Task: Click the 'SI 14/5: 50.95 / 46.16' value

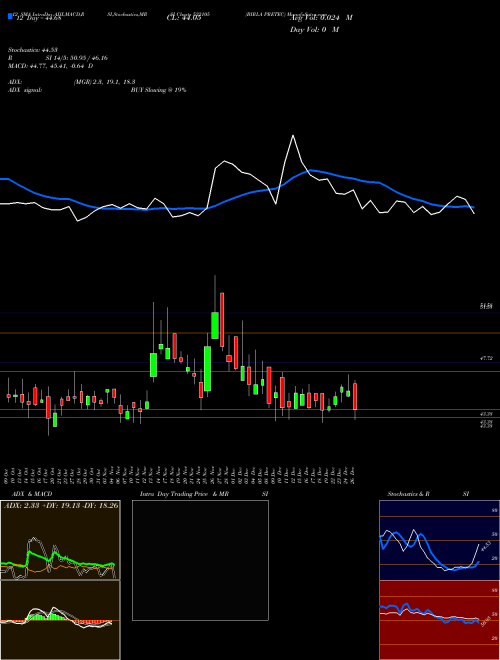Action: tap(77, 58)
